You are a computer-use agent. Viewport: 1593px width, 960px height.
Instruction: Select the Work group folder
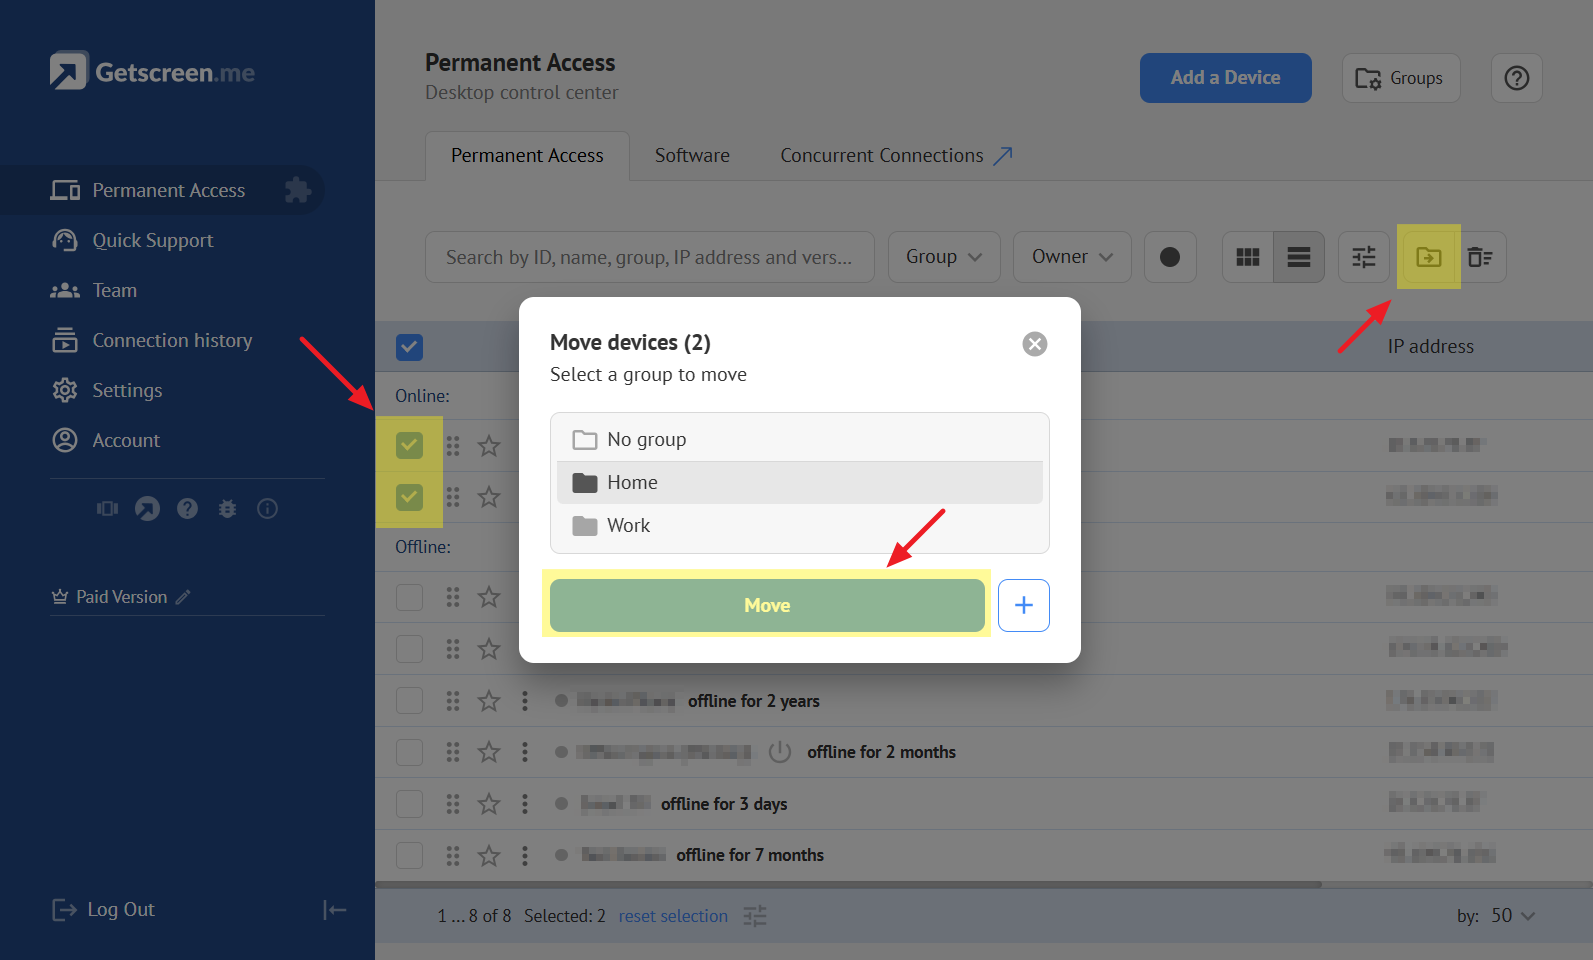(628, 526)
